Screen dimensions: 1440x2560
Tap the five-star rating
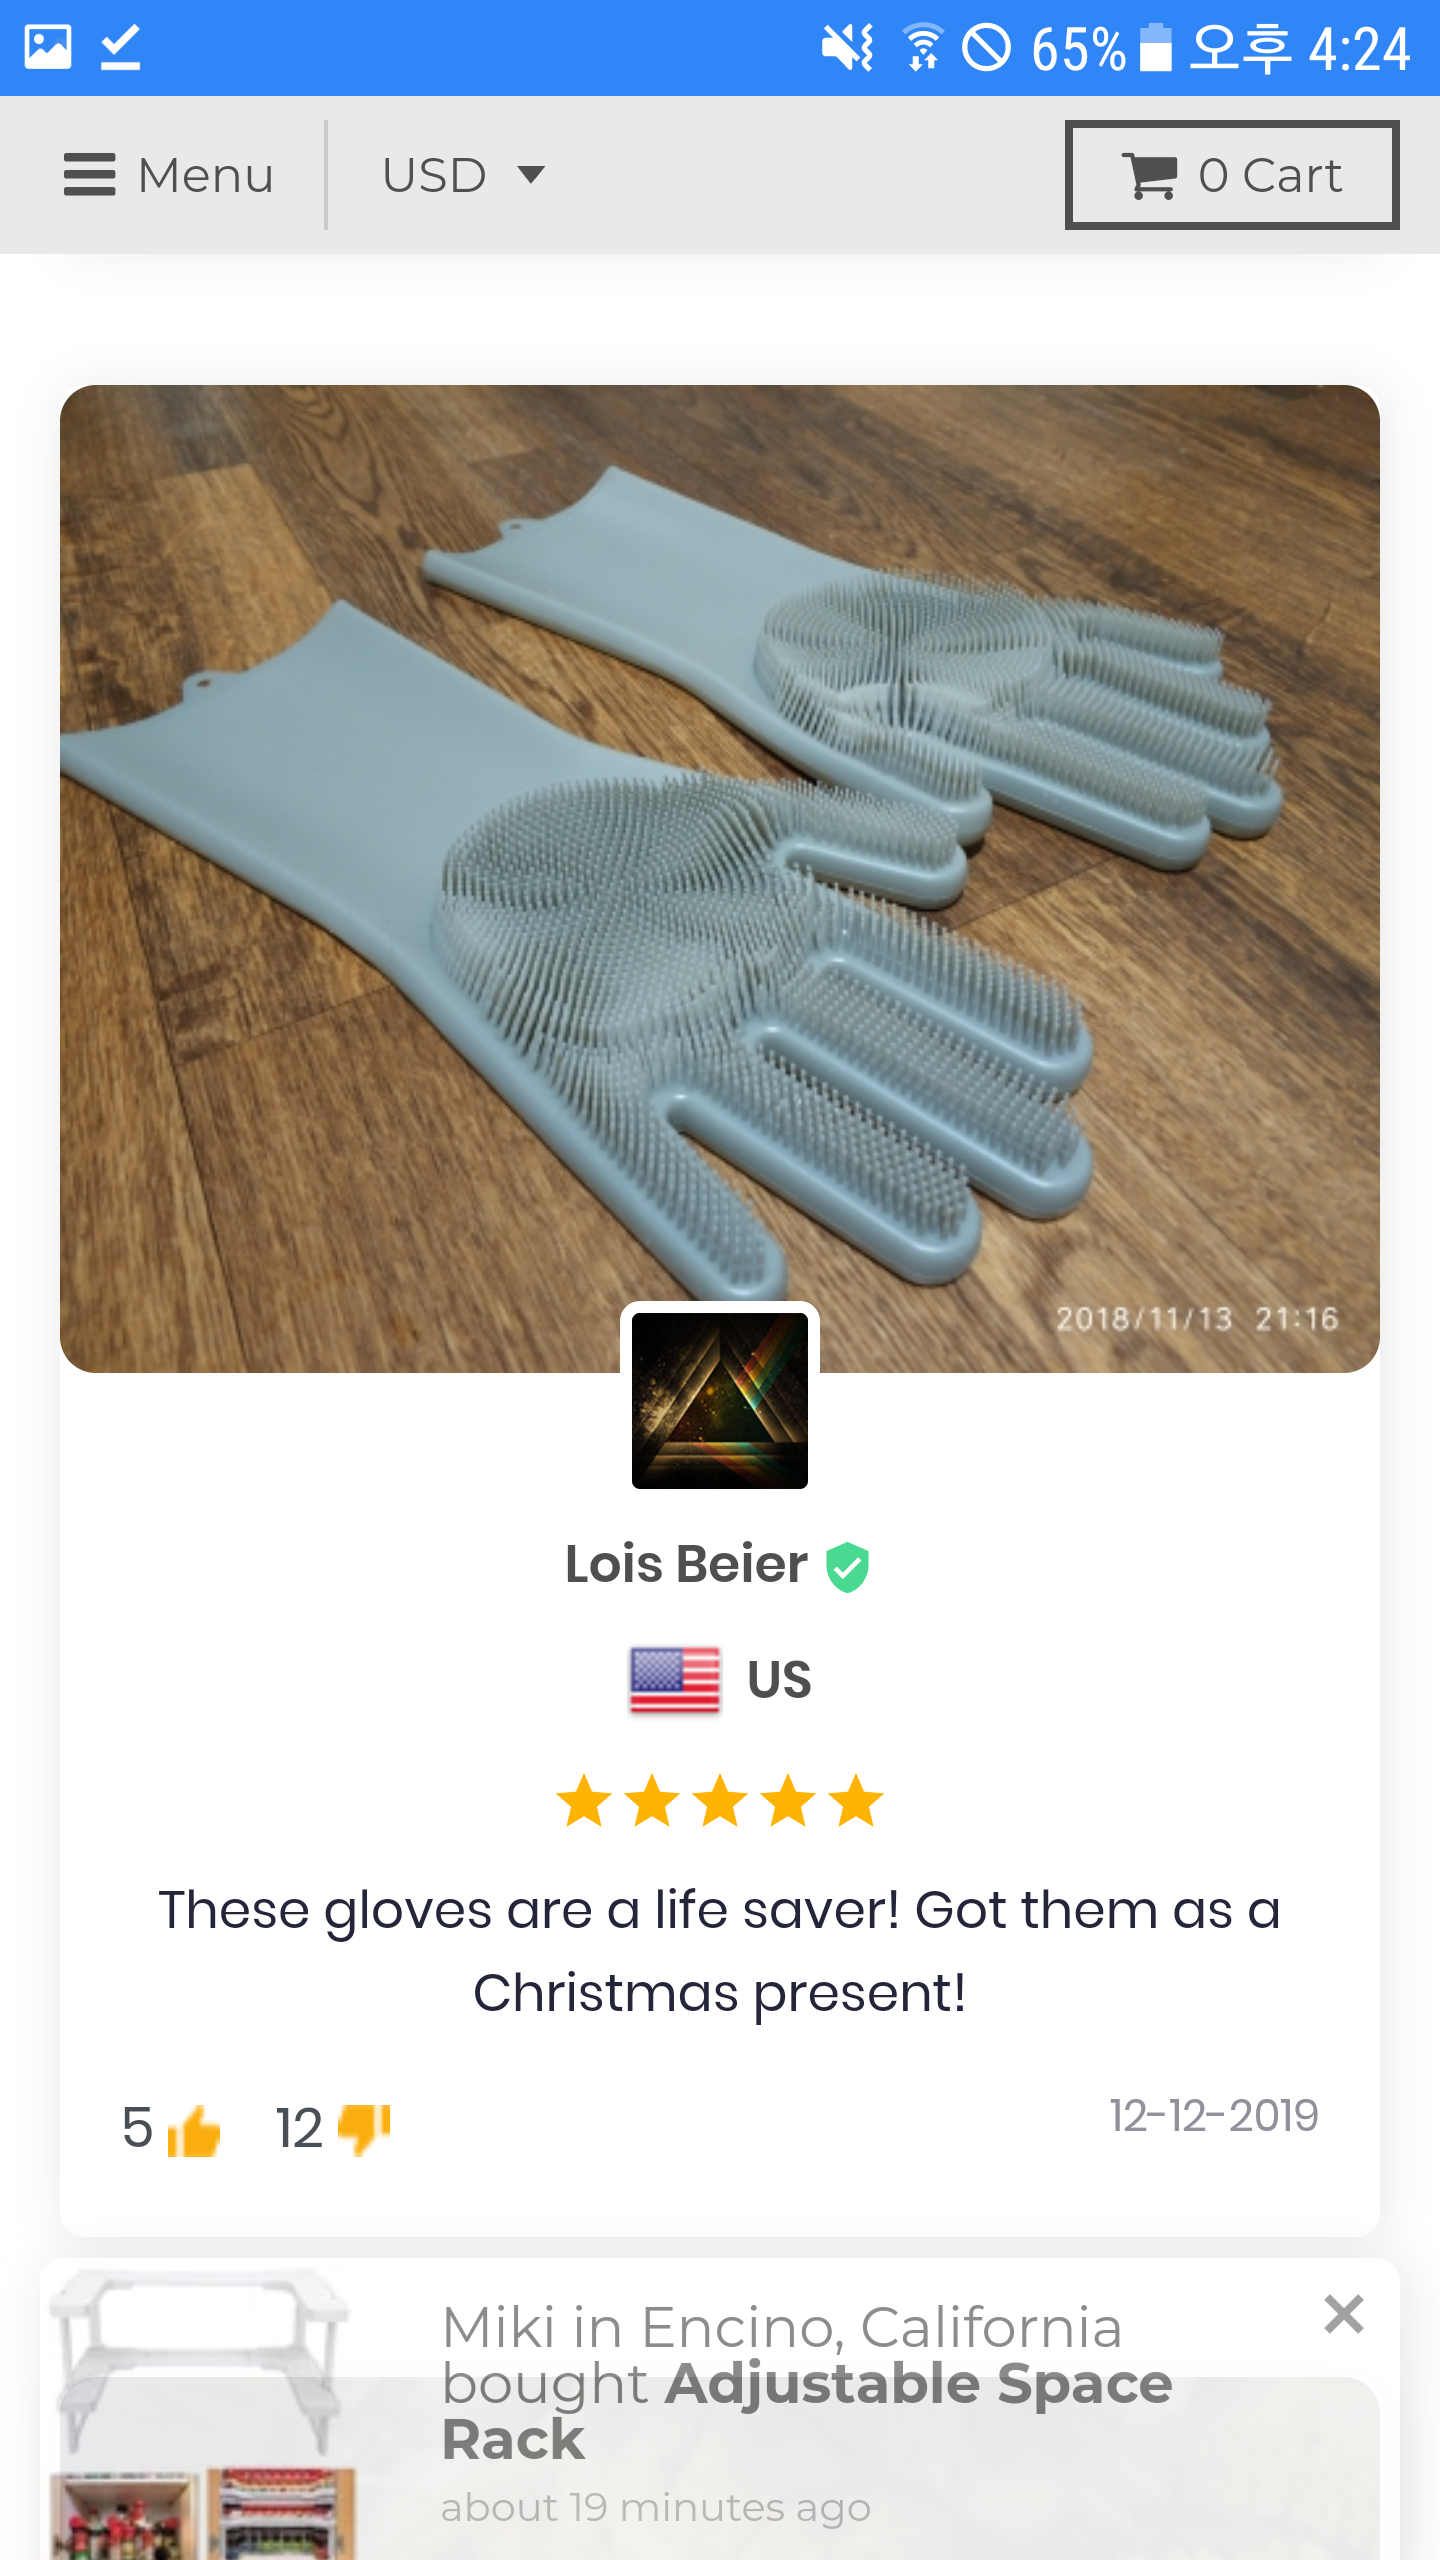[720, 1801]
